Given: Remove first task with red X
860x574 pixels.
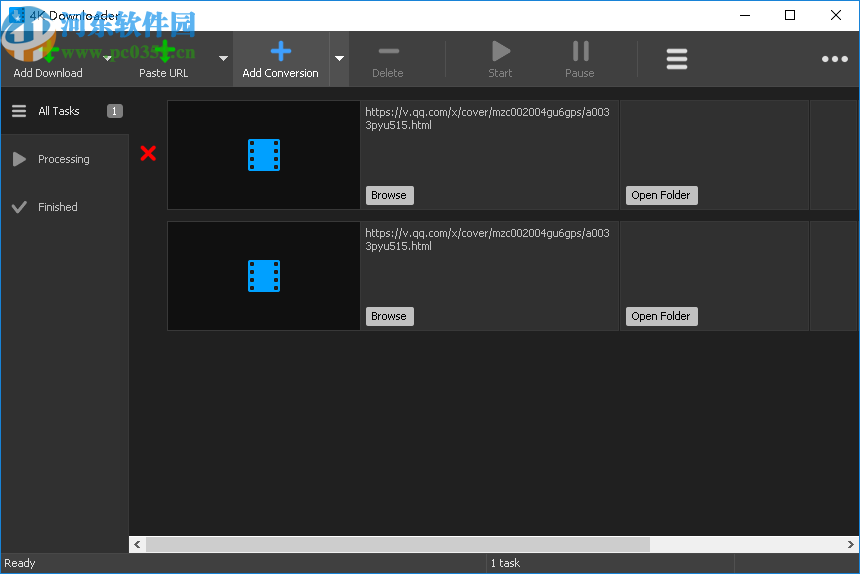Looking at the screenshot, I should point(148,153).
